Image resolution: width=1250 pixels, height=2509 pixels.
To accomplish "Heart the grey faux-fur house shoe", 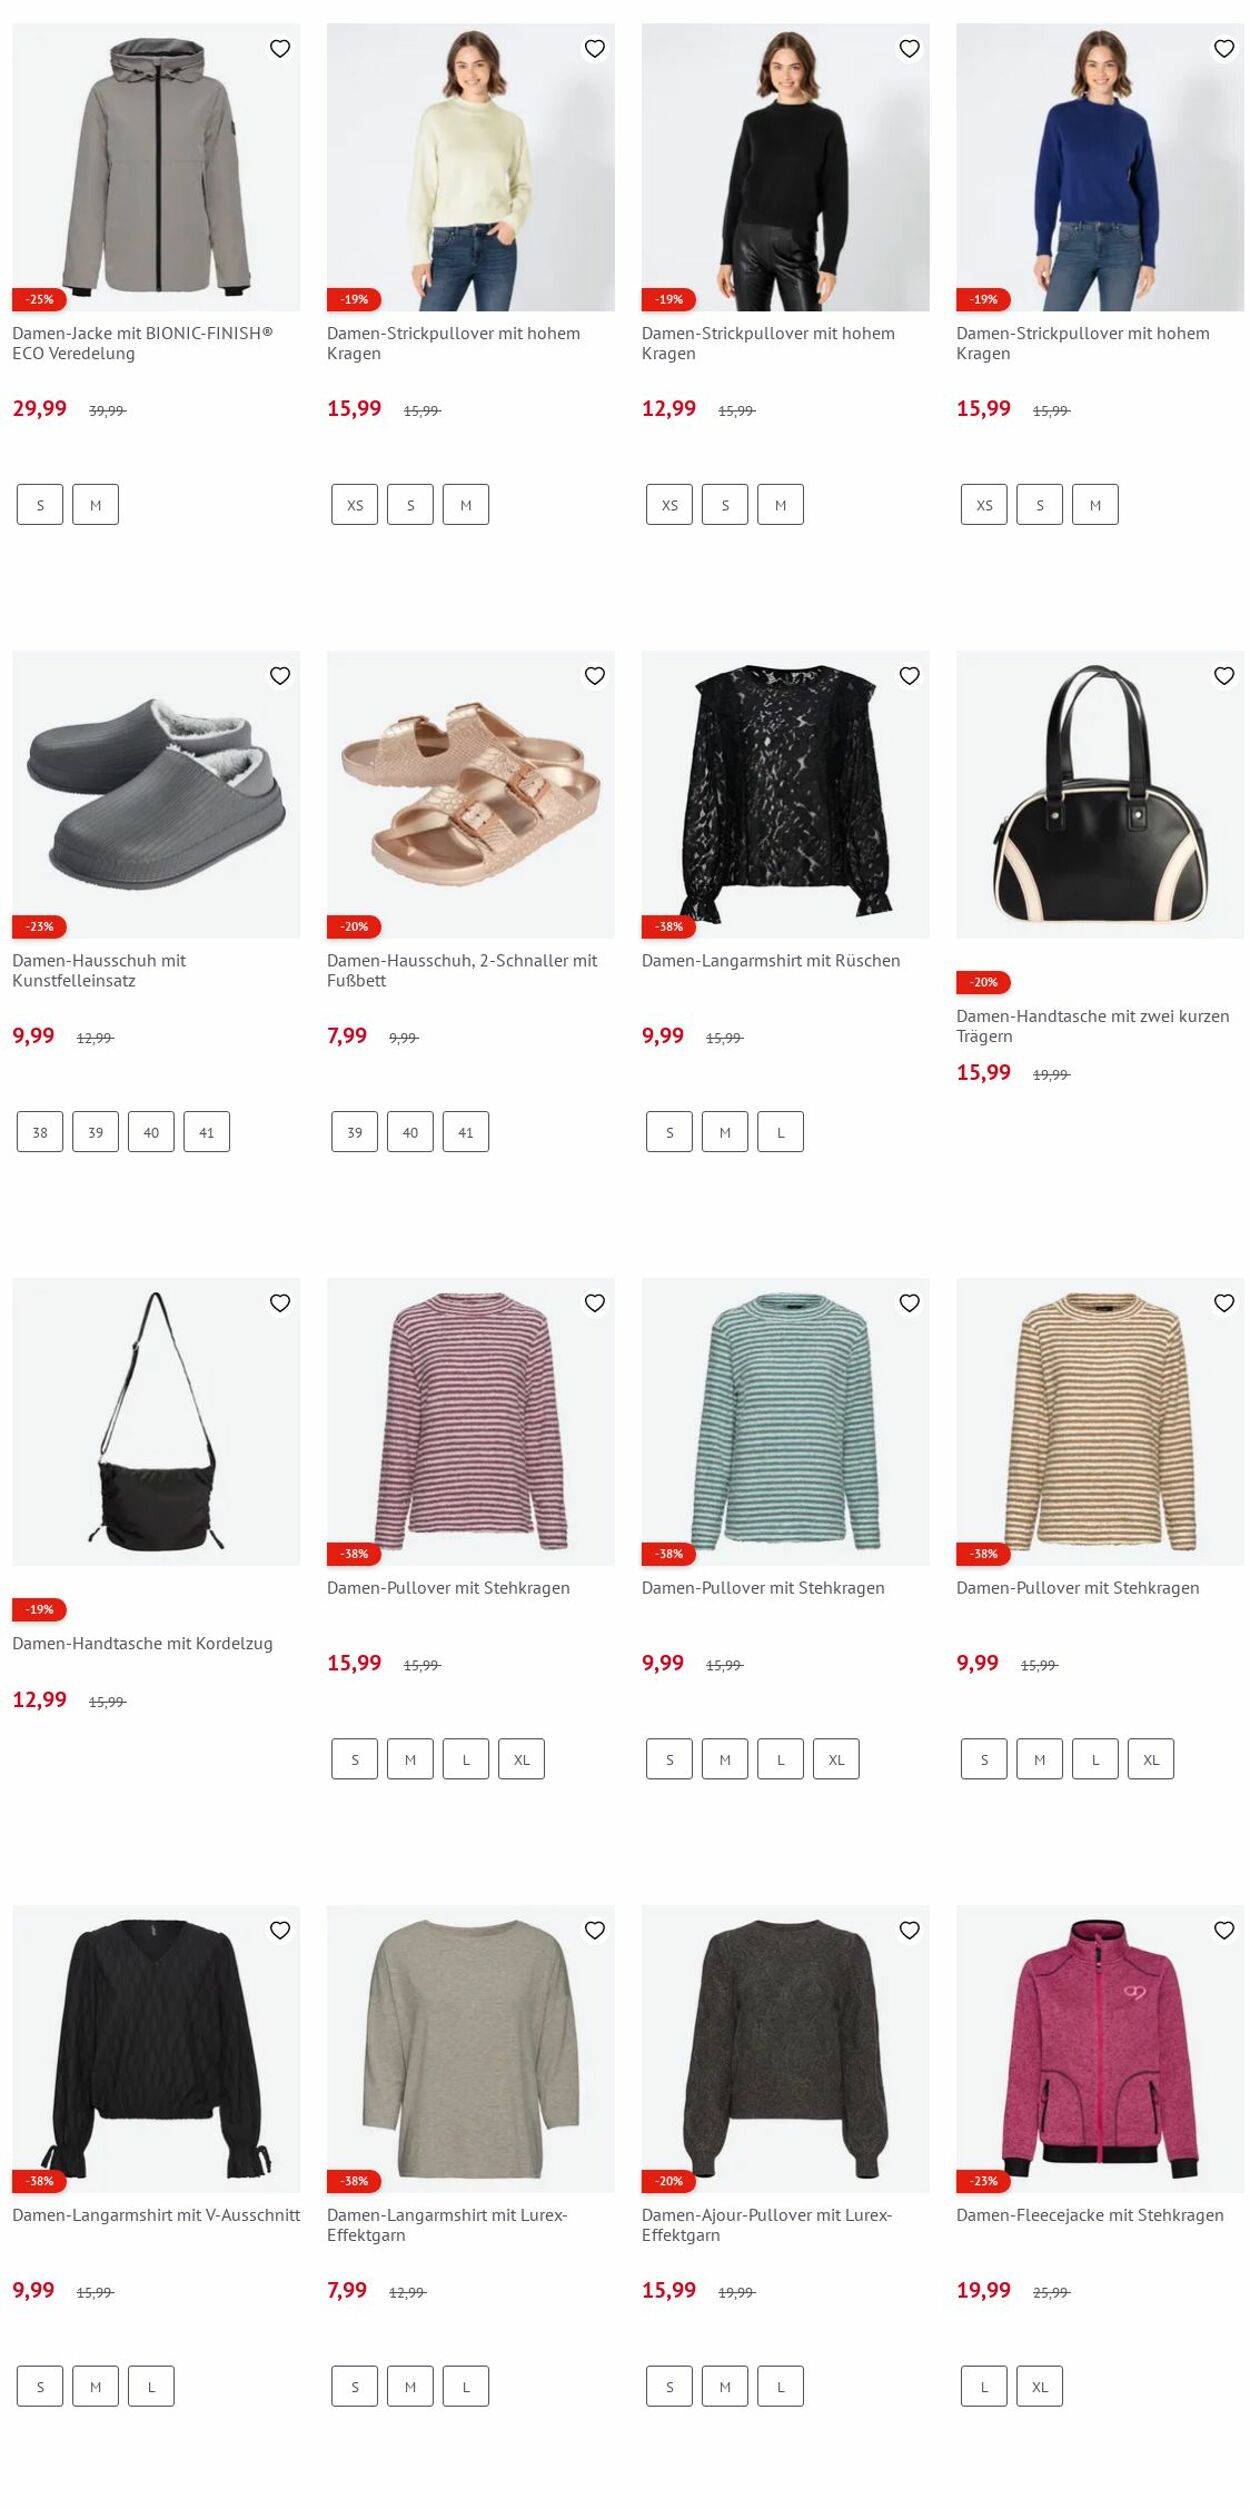I will point(280,676).
